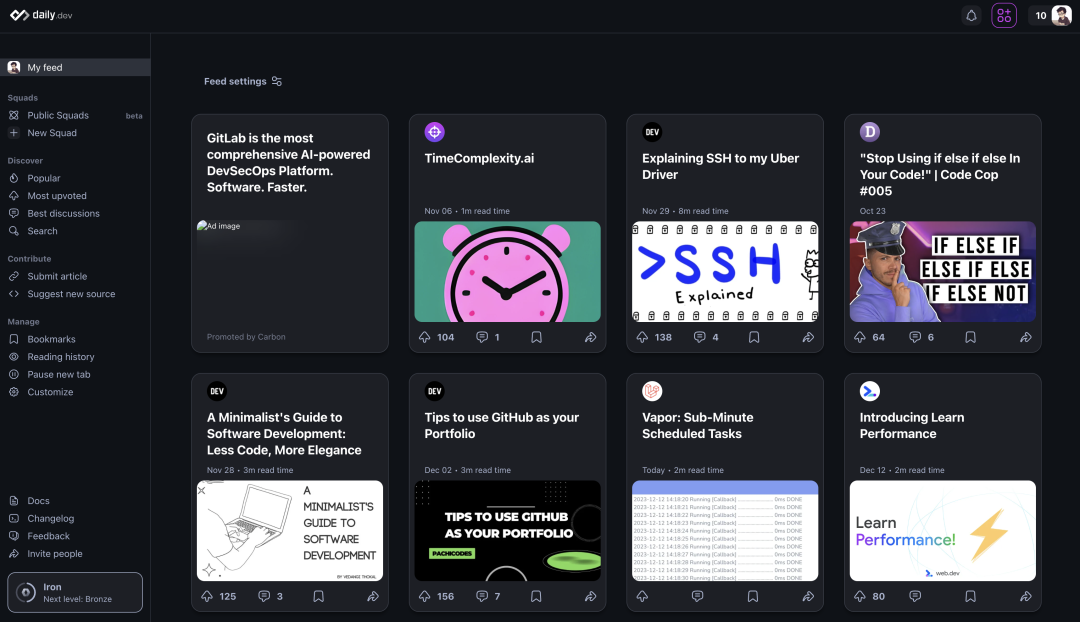The image size is (1080, 622).
Task: Open Feedback link
Action: click(75, 536)
